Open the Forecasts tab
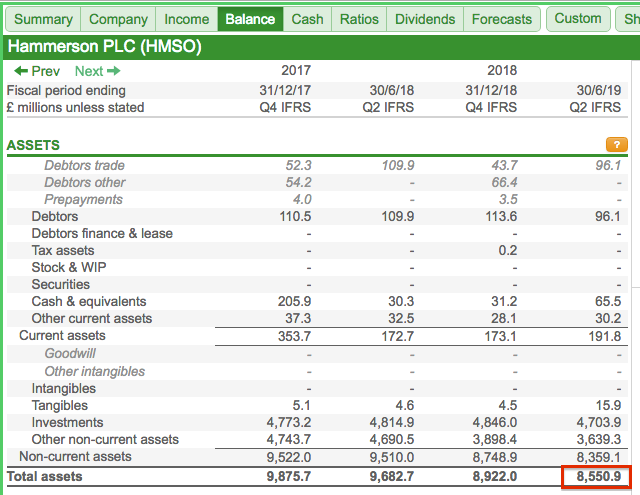The image size is (640, 495). pyautogui.click(x=502, y=19)
